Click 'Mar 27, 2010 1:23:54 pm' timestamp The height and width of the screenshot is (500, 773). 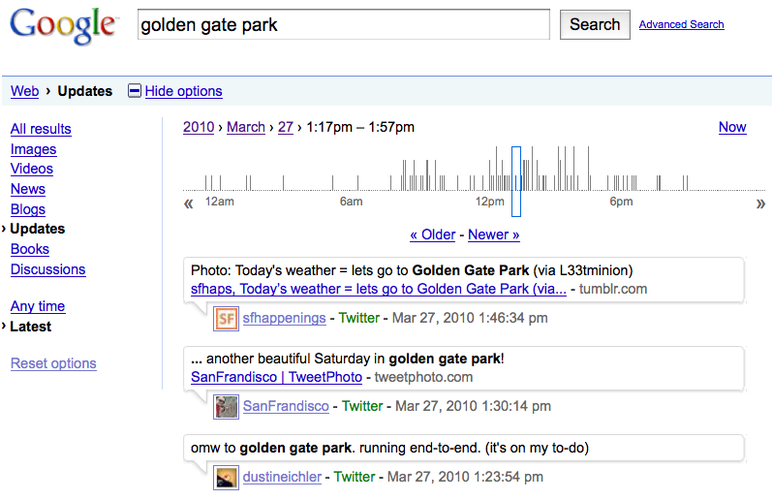(465, 477)
